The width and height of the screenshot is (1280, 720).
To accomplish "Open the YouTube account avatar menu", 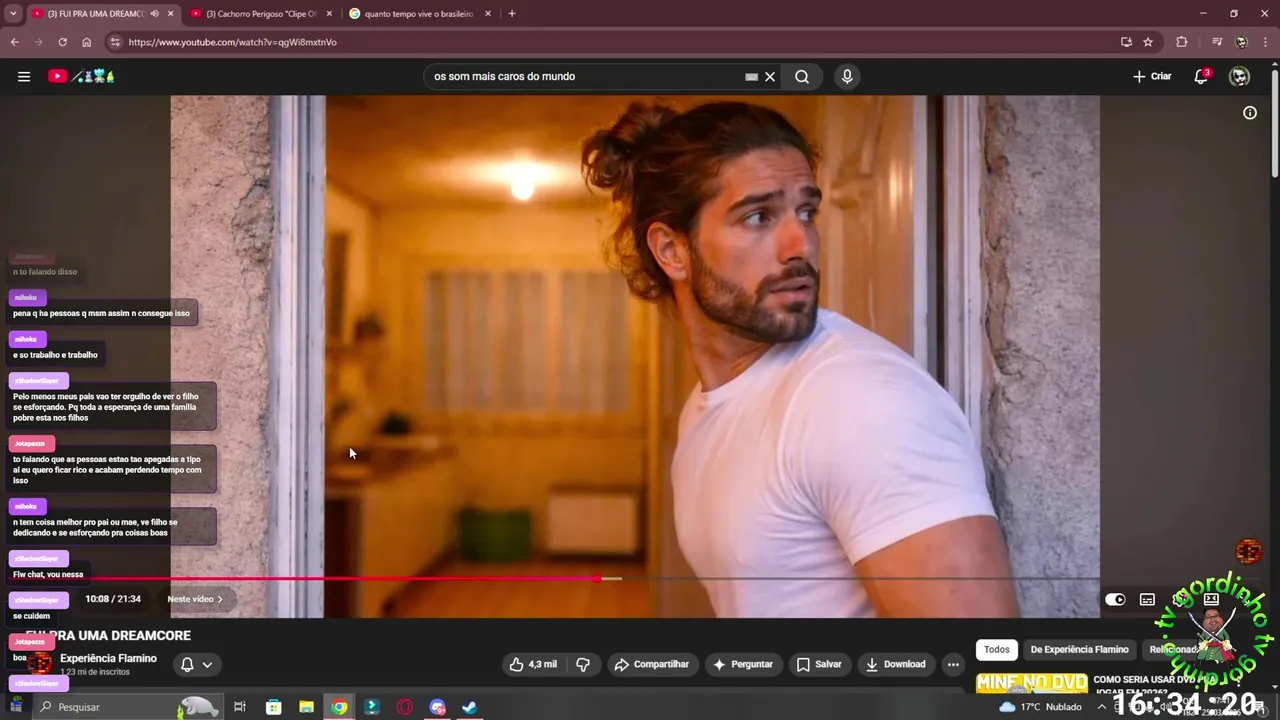I will pyautogui.click(x=1239, y=76).
